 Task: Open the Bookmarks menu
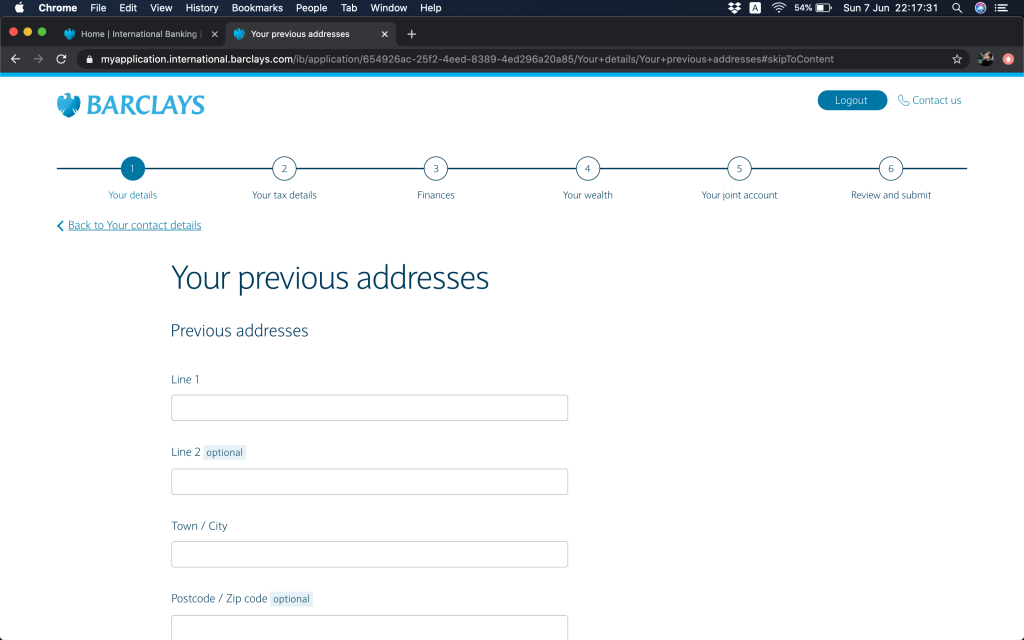click(257, 8)
